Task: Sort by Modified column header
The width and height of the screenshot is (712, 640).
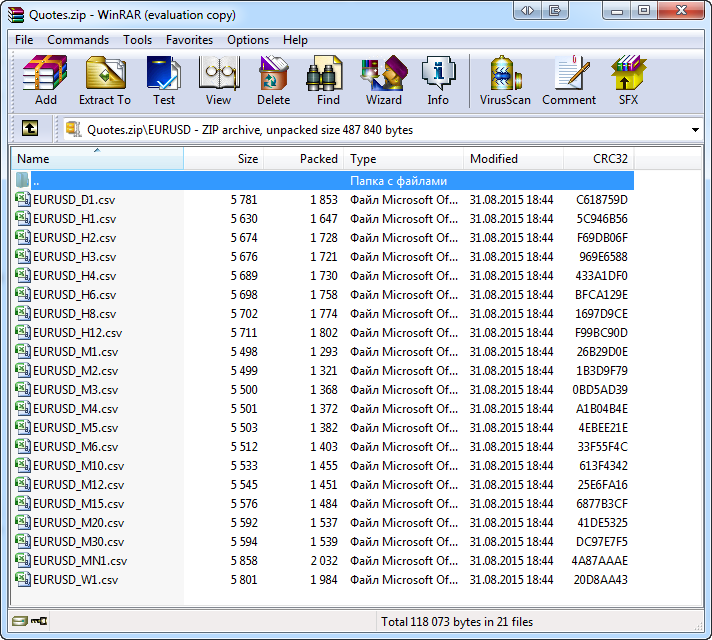Action: click(513, 159)
